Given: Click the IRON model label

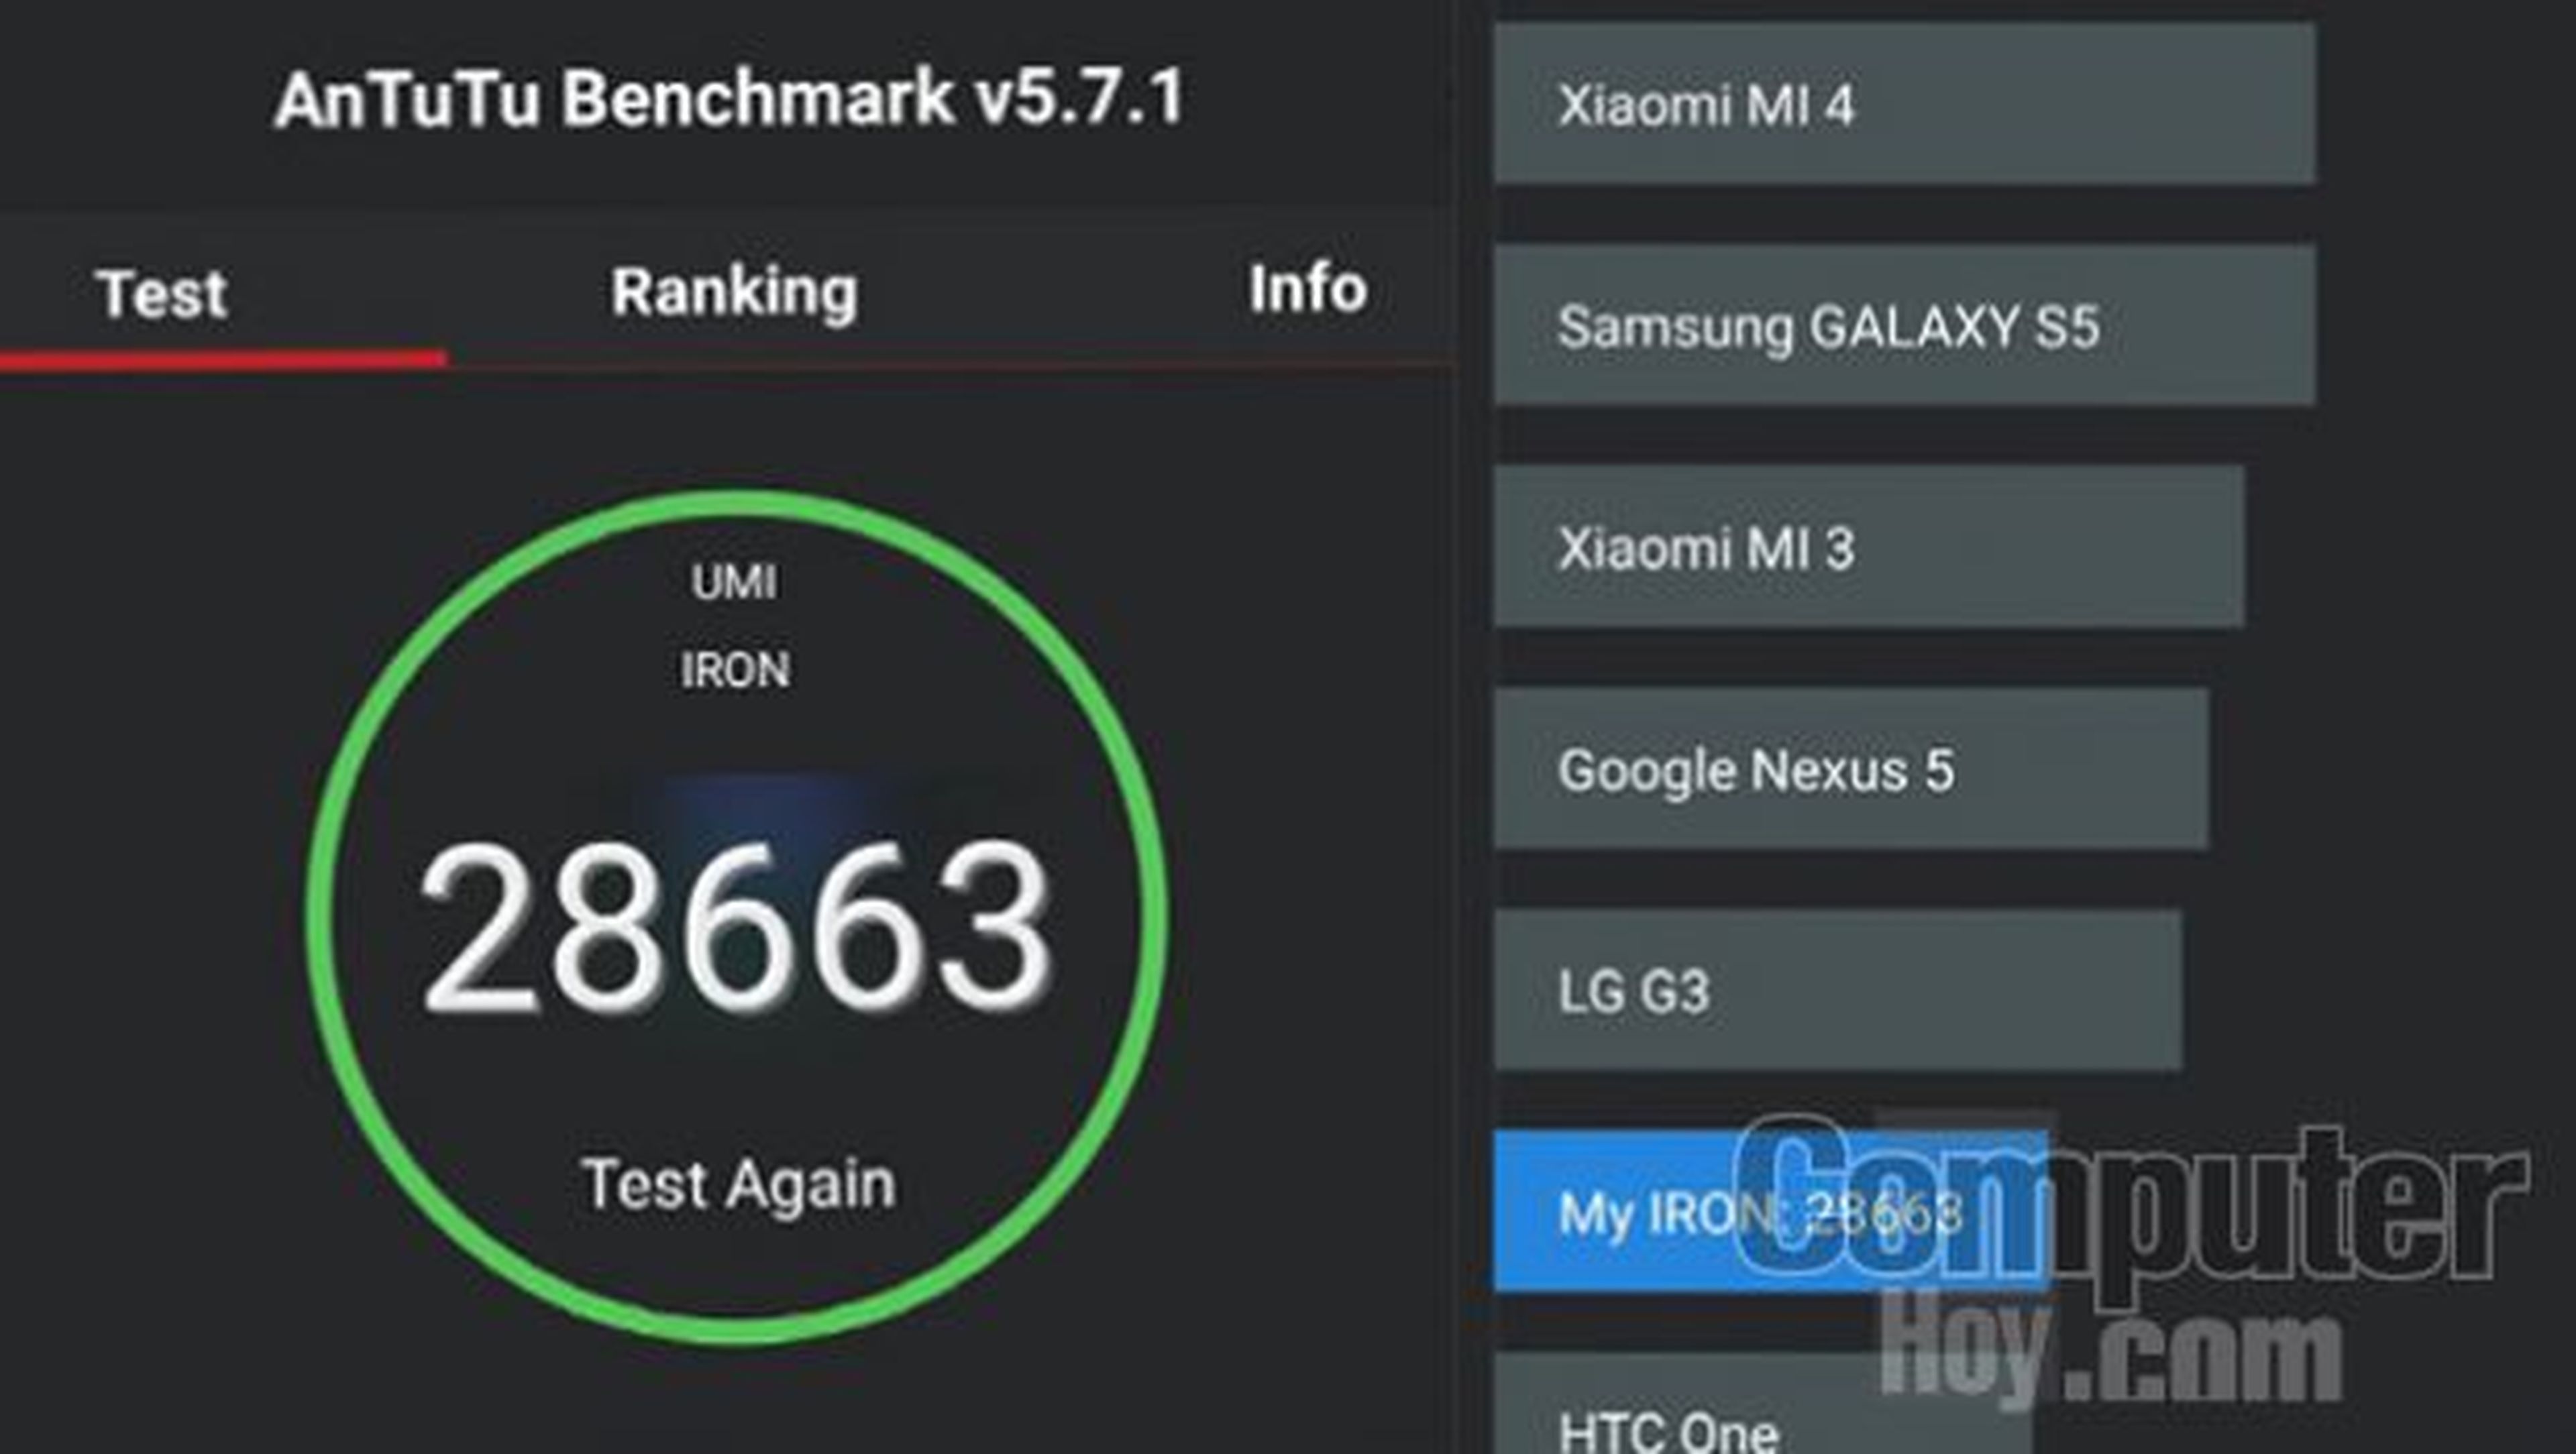Looking at the screenshot, I should coord(736,669).
